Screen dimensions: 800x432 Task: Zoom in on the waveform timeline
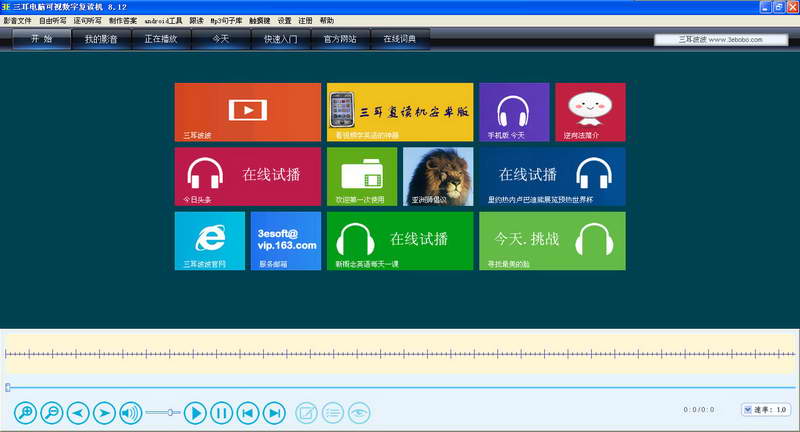pyautogui.click(x=26, y=413)
